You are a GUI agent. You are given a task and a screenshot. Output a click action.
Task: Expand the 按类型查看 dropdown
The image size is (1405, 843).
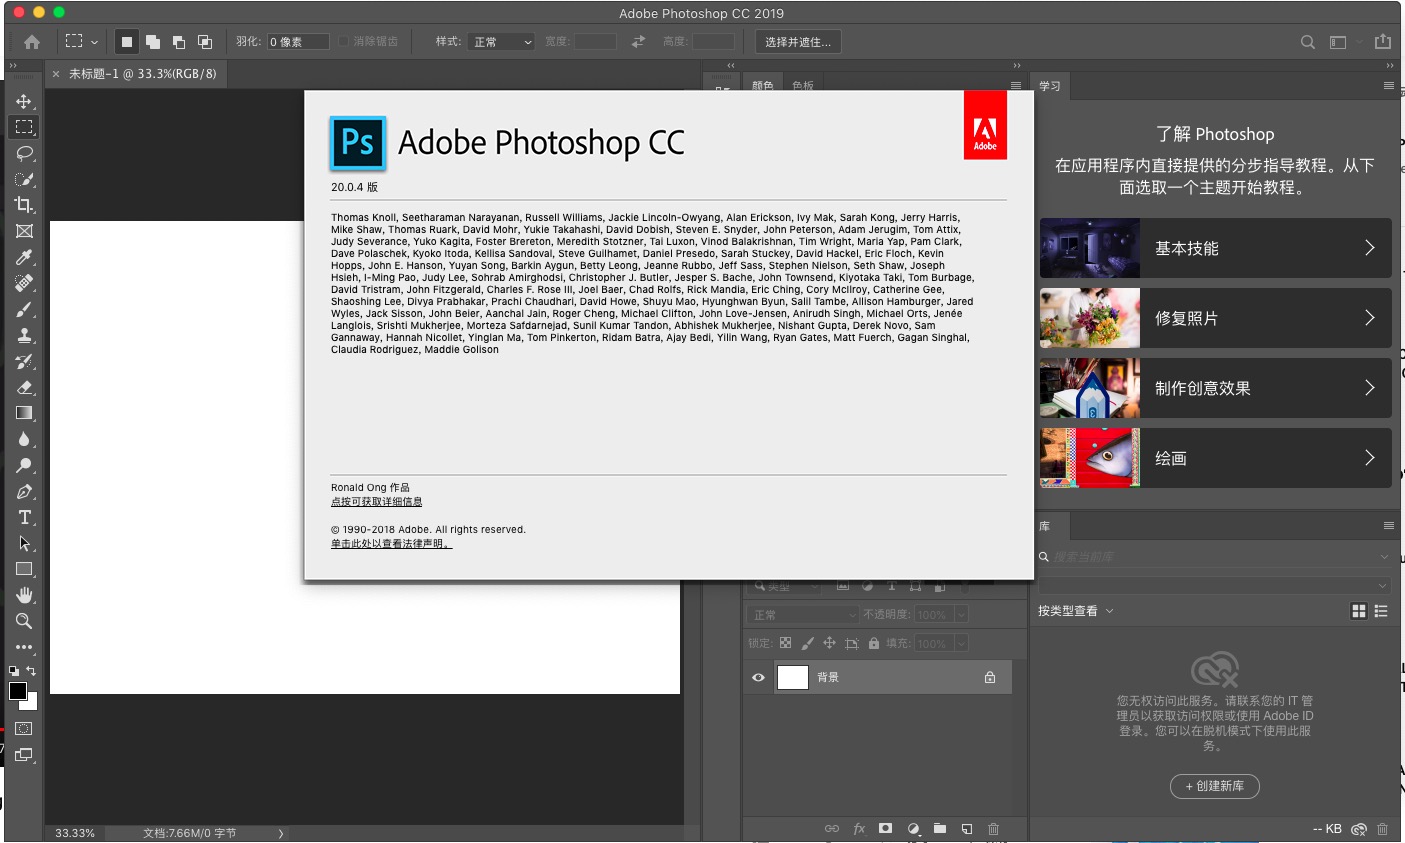click(1076, 611)
